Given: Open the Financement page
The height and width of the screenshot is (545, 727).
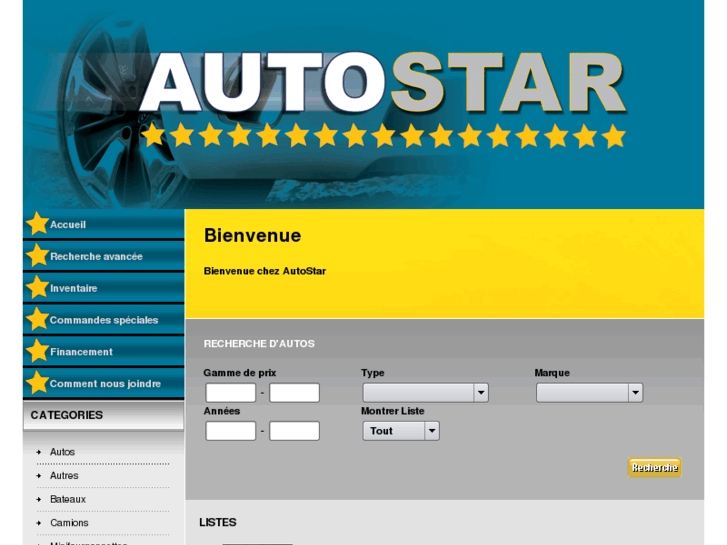Looking at the screenshot, I should point(103,352).
